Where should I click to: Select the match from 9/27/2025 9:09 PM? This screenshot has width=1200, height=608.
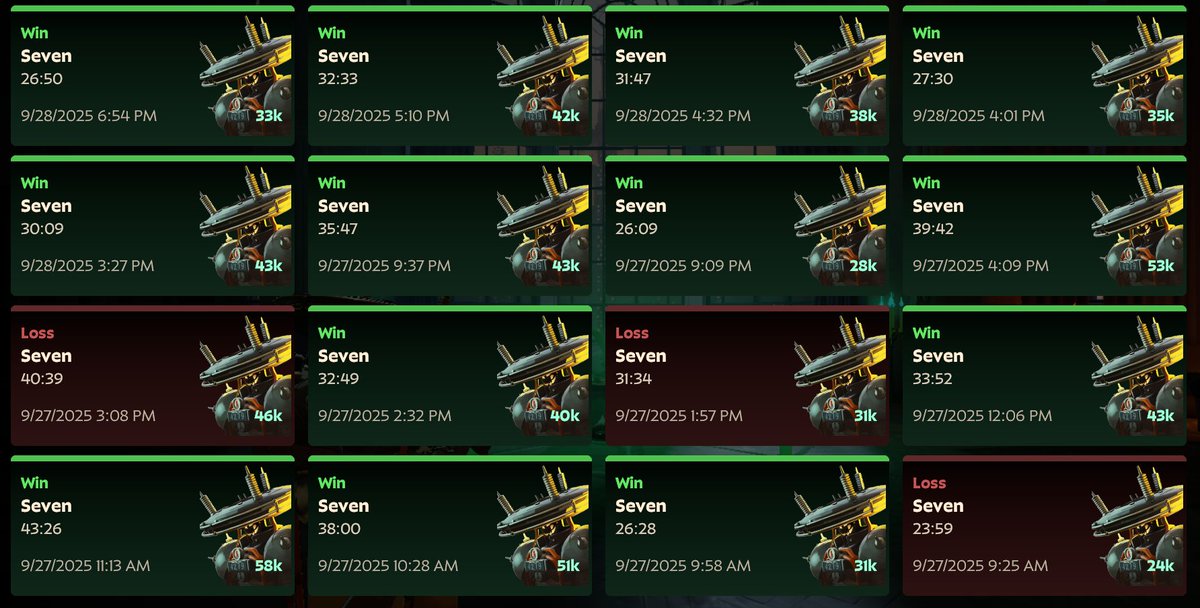coord(747,225)
